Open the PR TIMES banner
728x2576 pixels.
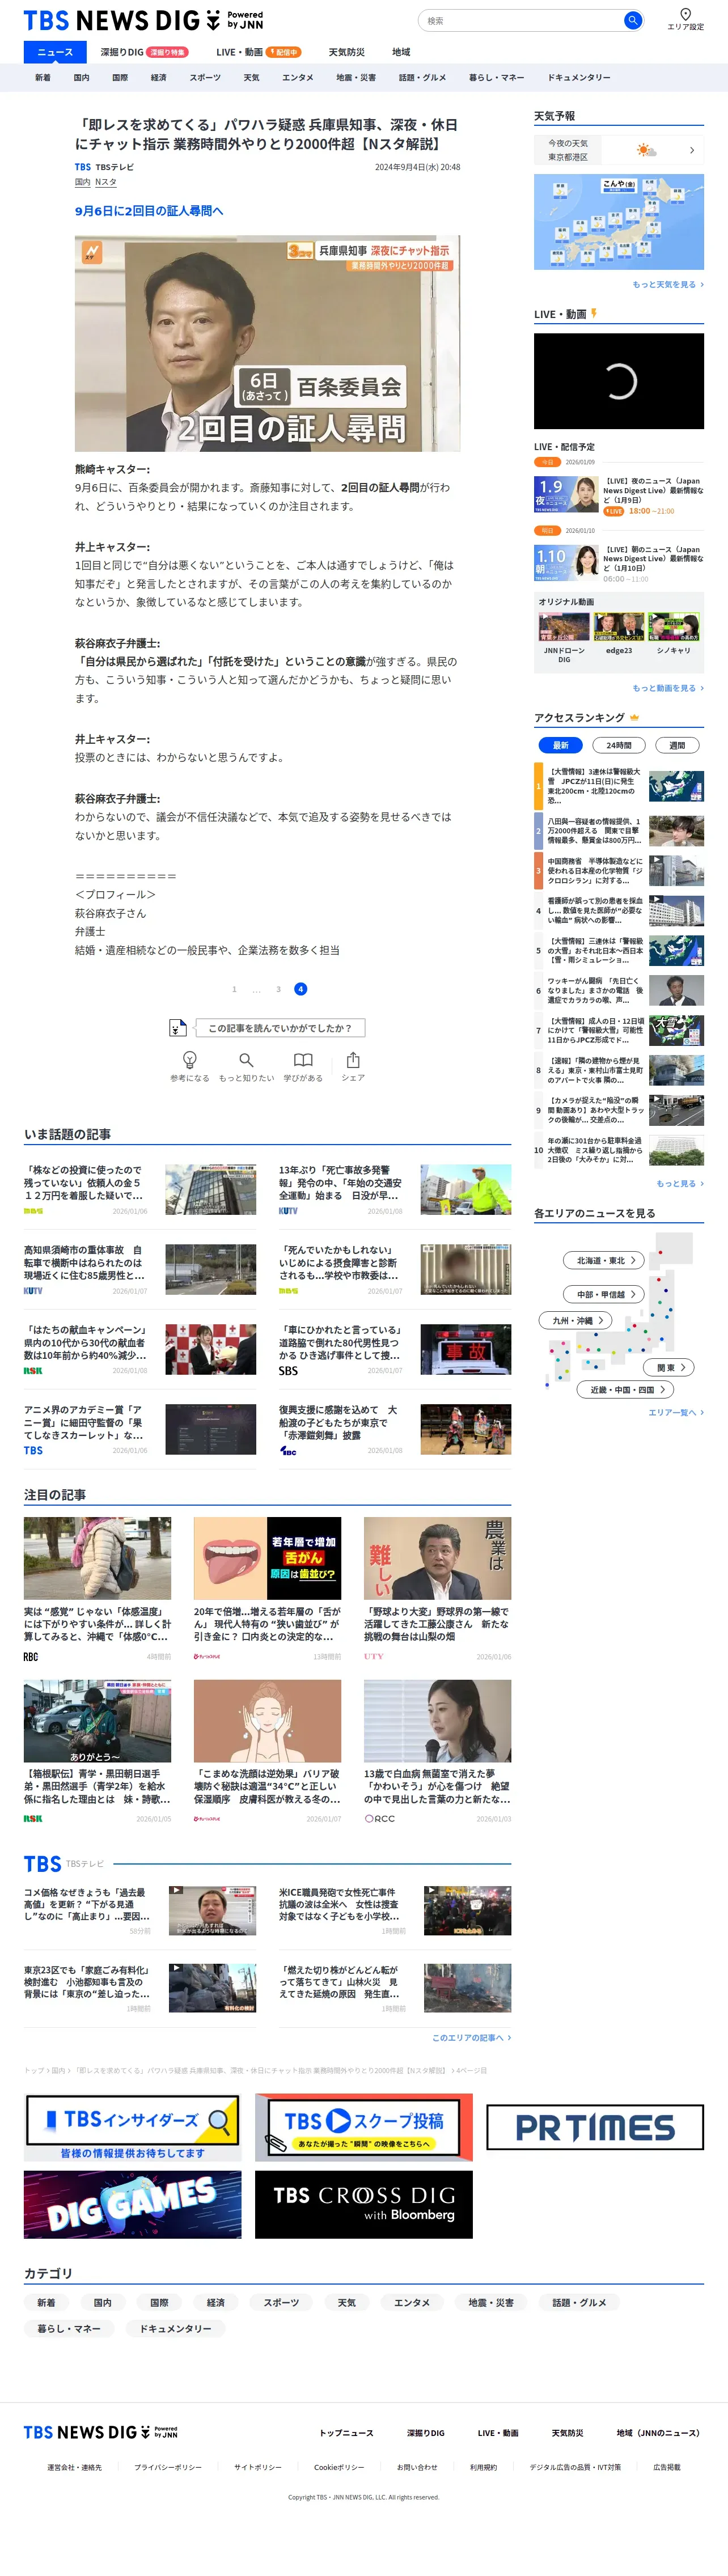[x=595, y=2127]
